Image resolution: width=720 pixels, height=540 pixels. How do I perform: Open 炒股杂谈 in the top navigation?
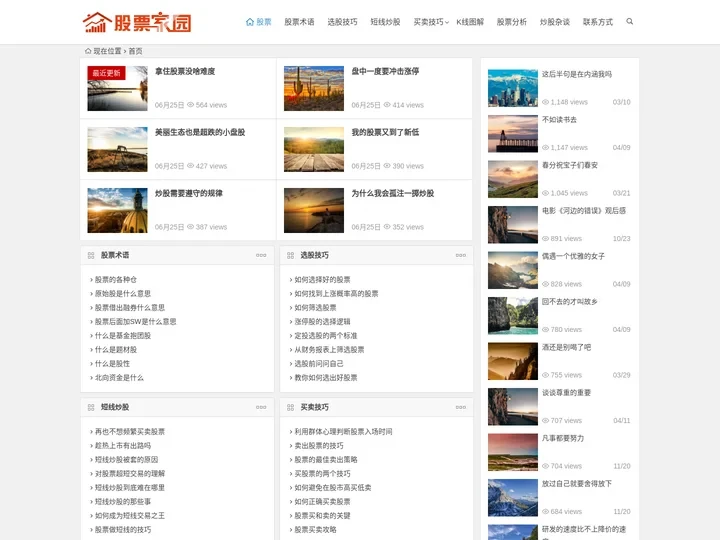point(555,22)
